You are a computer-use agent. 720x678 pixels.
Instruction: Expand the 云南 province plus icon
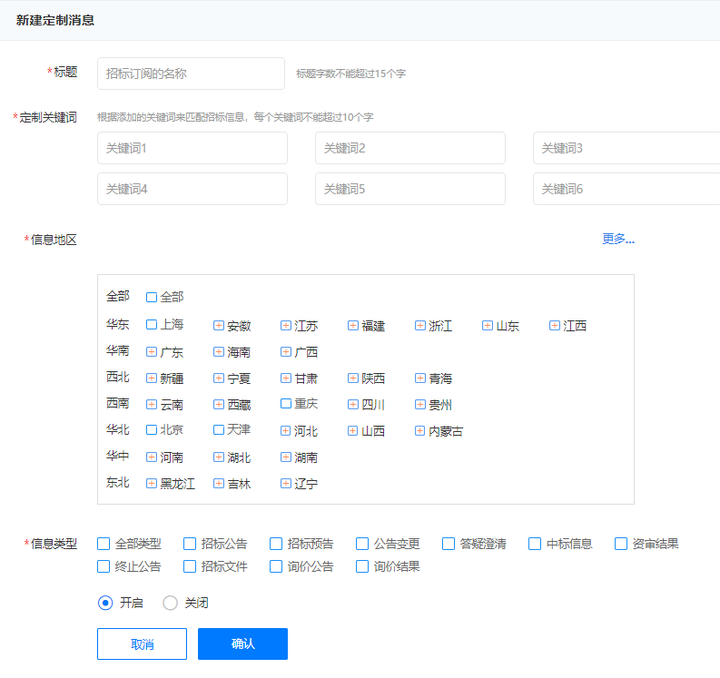pyautogui.click(x=151, y=404)
